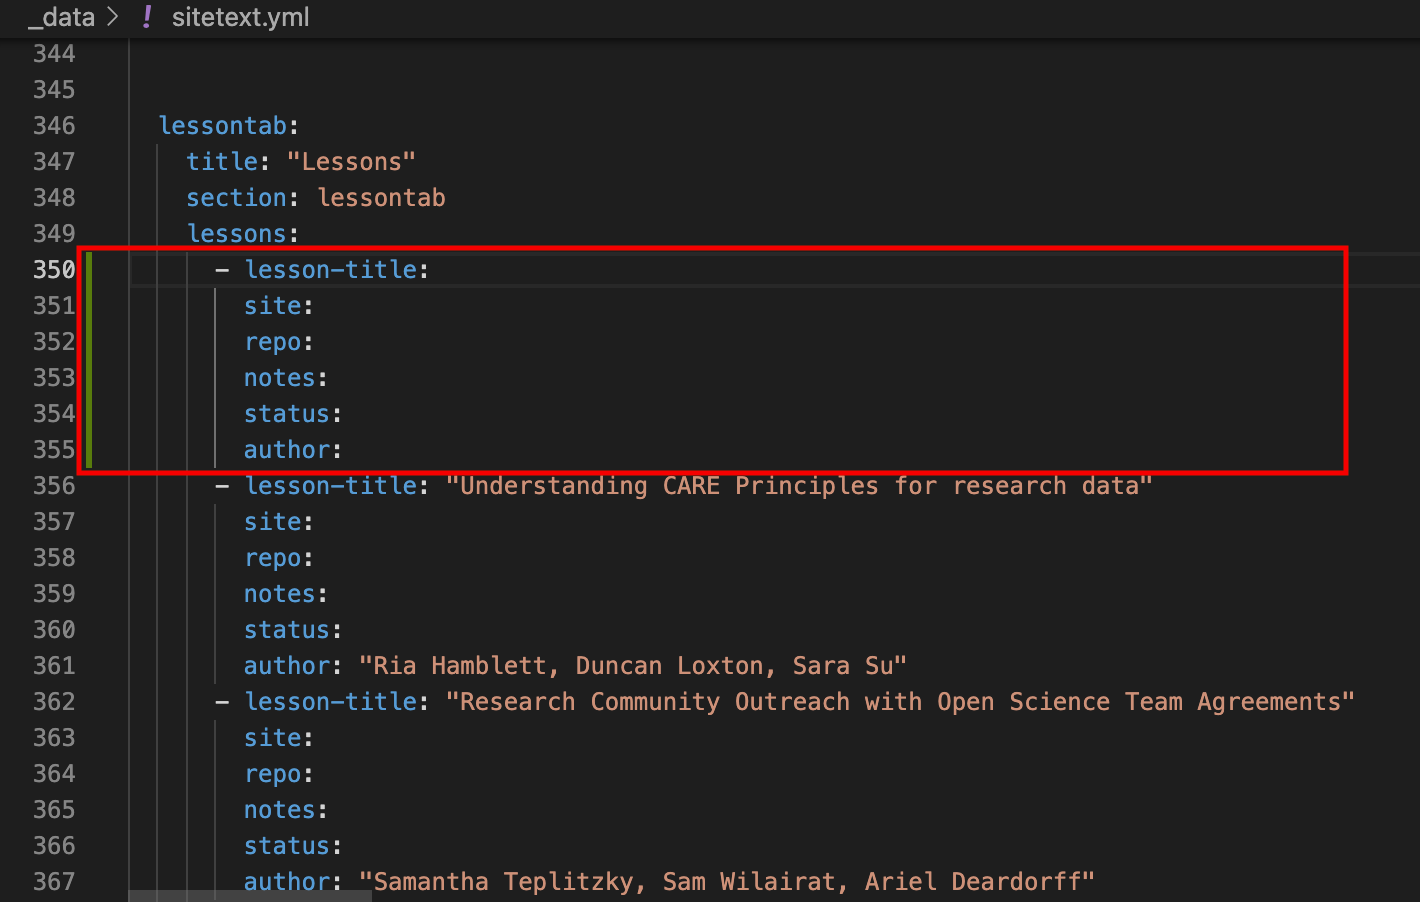Click "Understanding CARE Principles for research data" string
Image resolution: width=1420 pixels, height=902 pixels.
(x=799, y=486)
